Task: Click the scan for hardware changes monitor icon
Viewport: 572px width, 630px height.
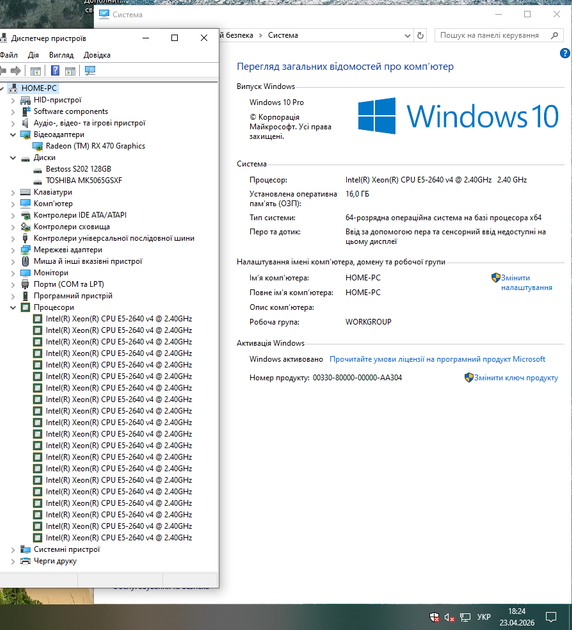Action: coord(90,71)
